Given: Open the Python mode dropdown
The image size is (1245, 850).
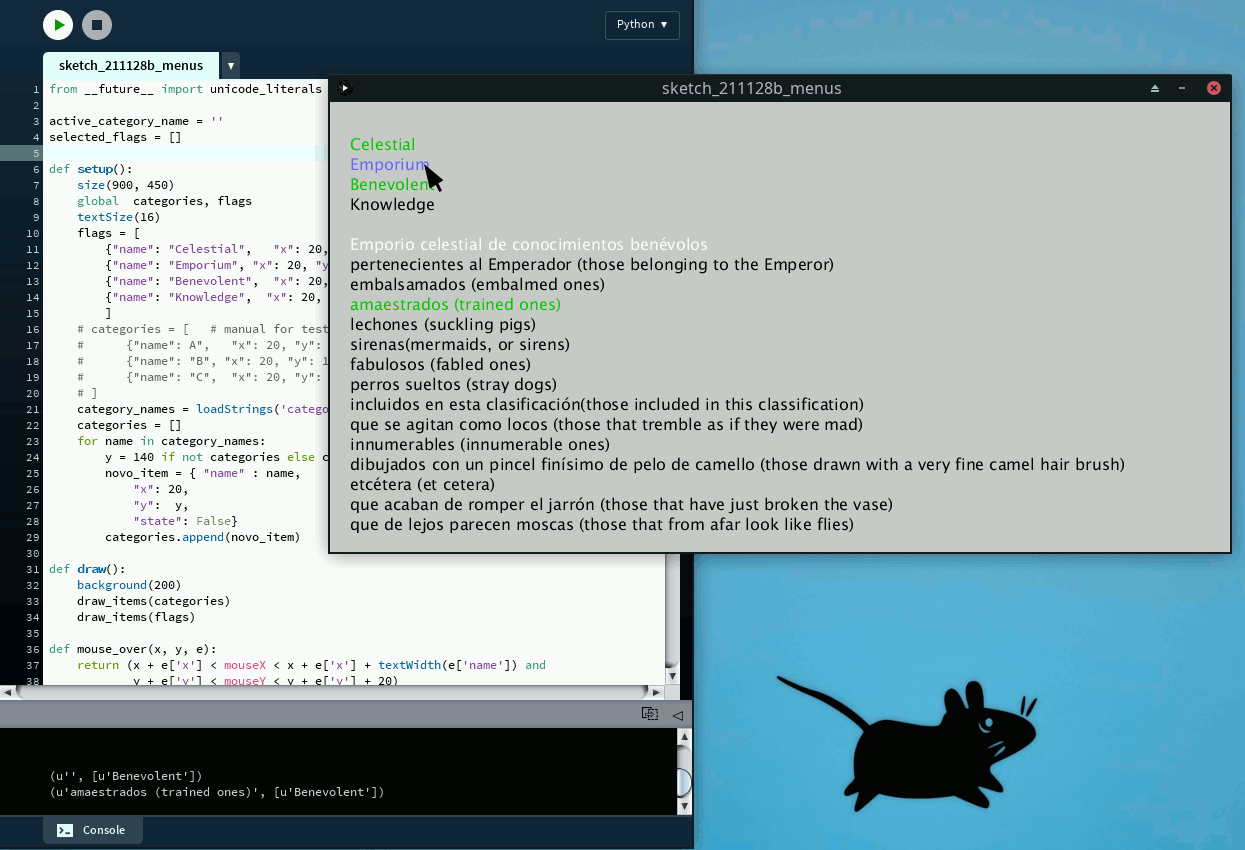Looking at the screenshot, I should [642, 25].
